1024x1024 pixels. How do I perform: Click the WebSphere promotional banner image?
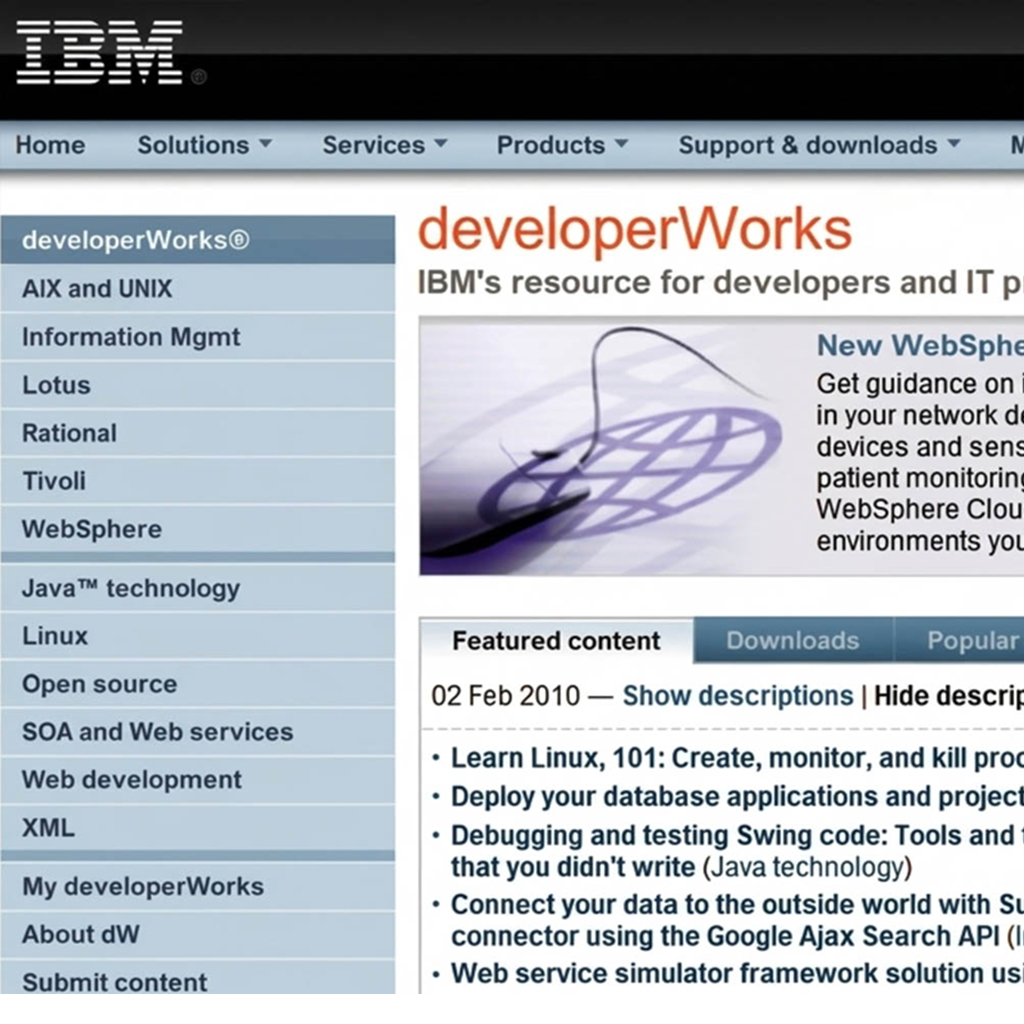point(600,445)
